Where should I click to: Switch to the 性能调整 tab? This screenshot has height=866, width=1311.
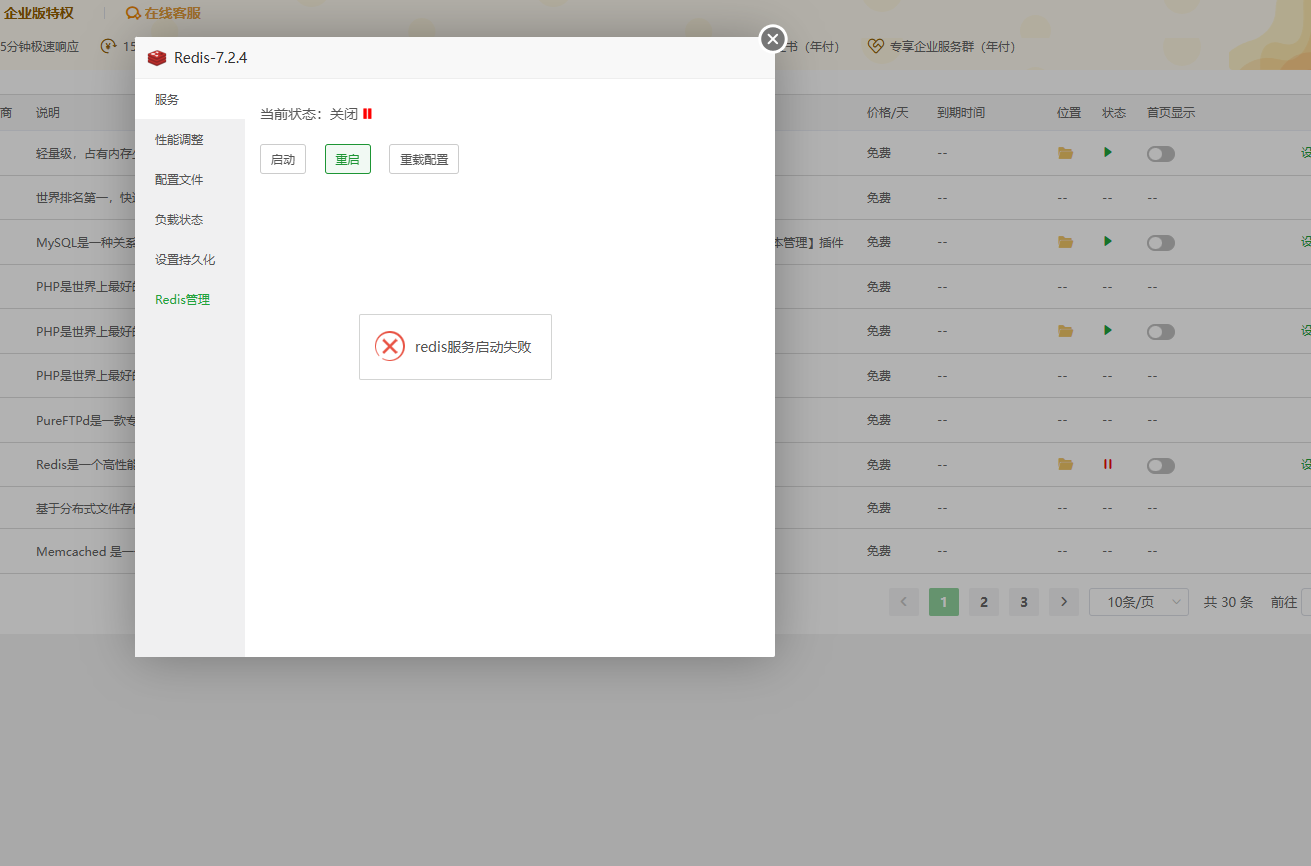[x=190, y=139]
